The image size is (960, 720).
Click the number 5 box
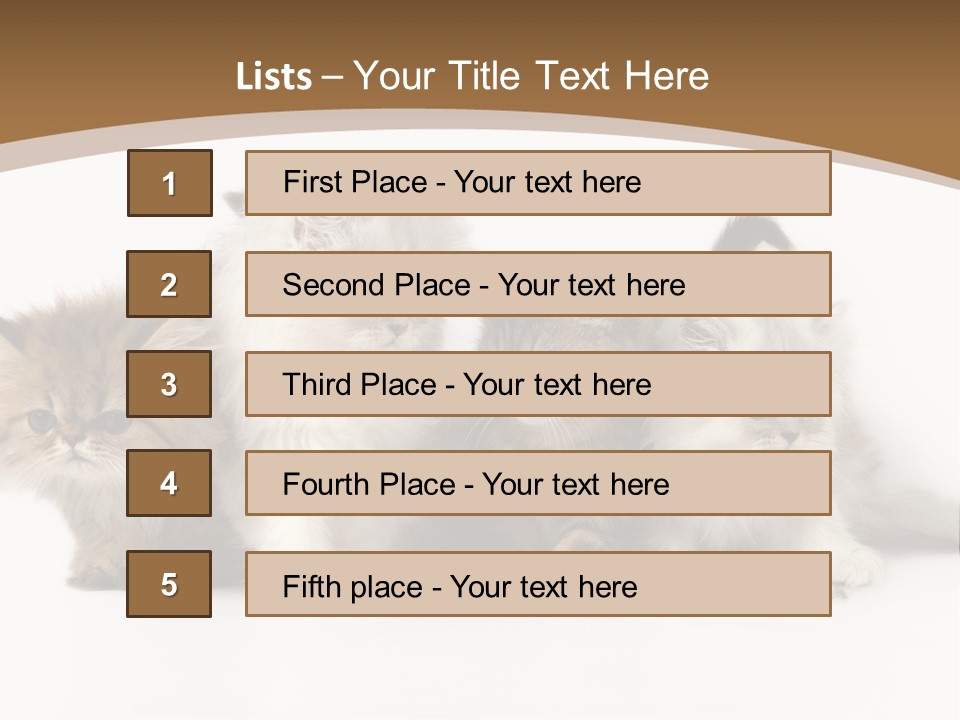[169, 584]
